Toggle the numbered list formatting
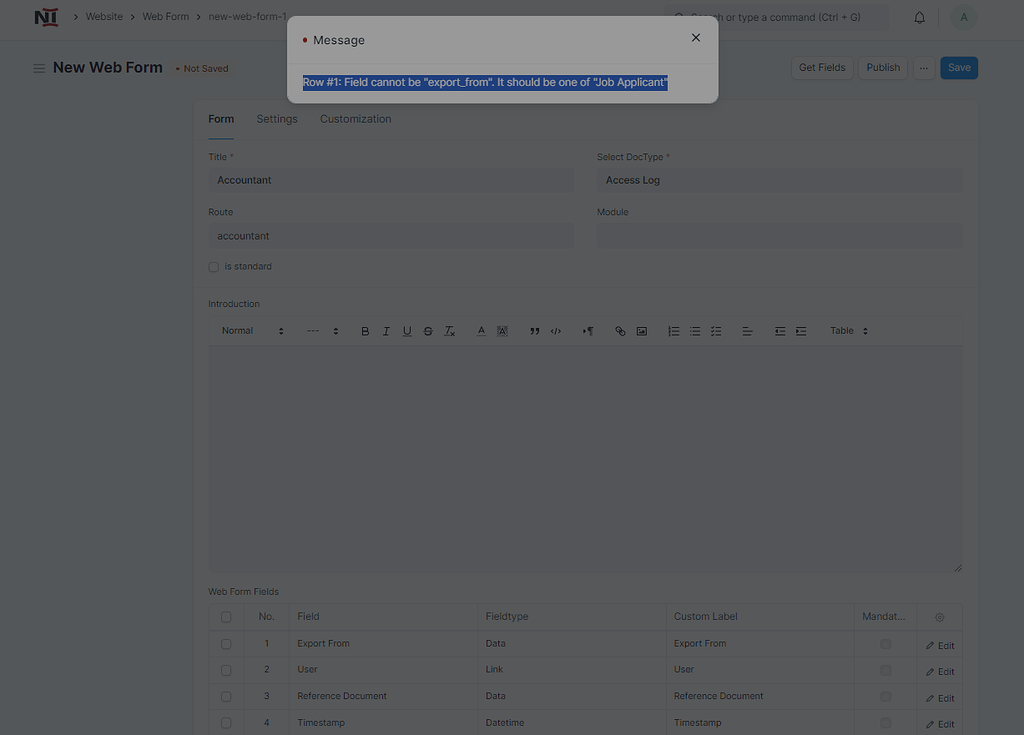Viewport: 1024px width, 735px height. (x=673, y=330)
